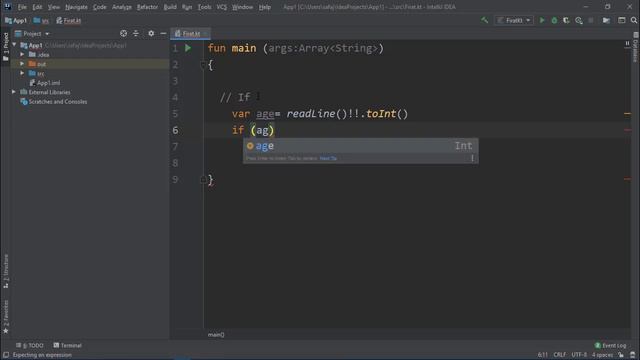Fold the main function at line 2 marker
Screen dimensions: 640x360
203,64
